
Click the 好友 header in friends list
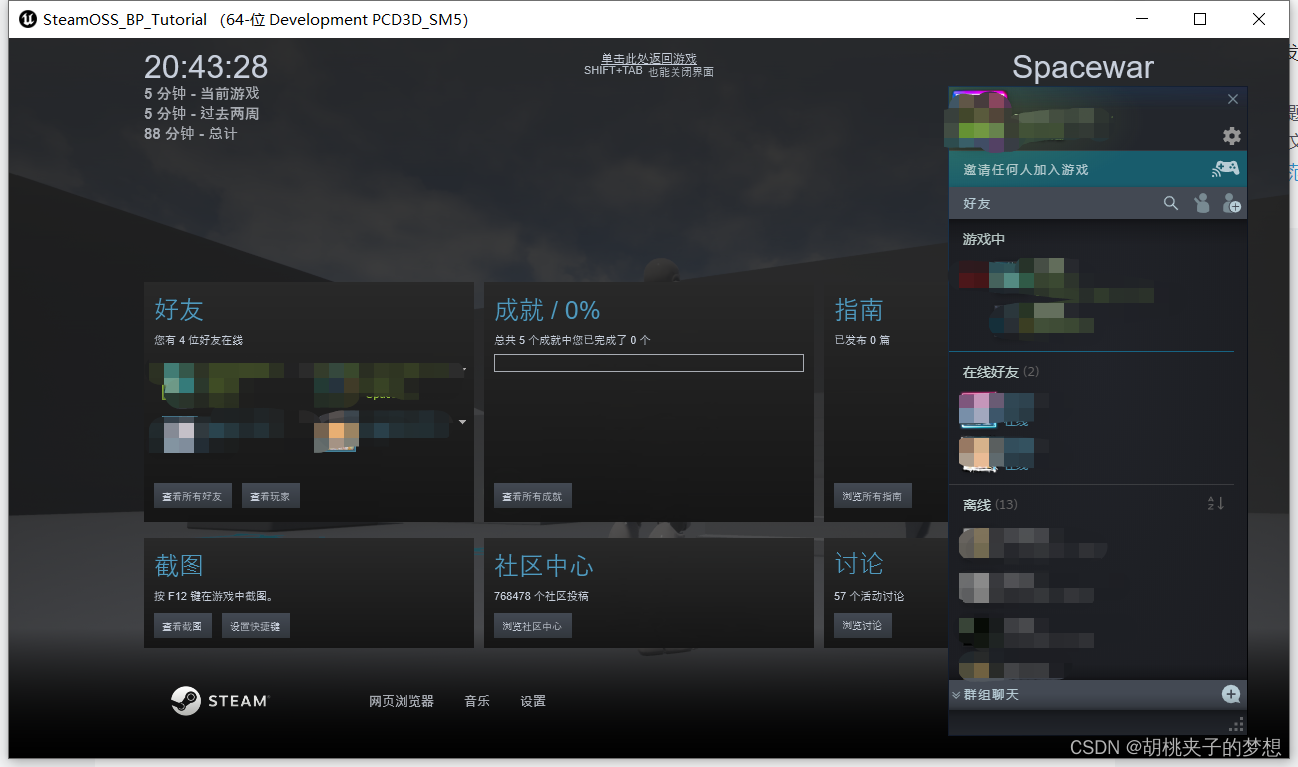coord(977,203)
